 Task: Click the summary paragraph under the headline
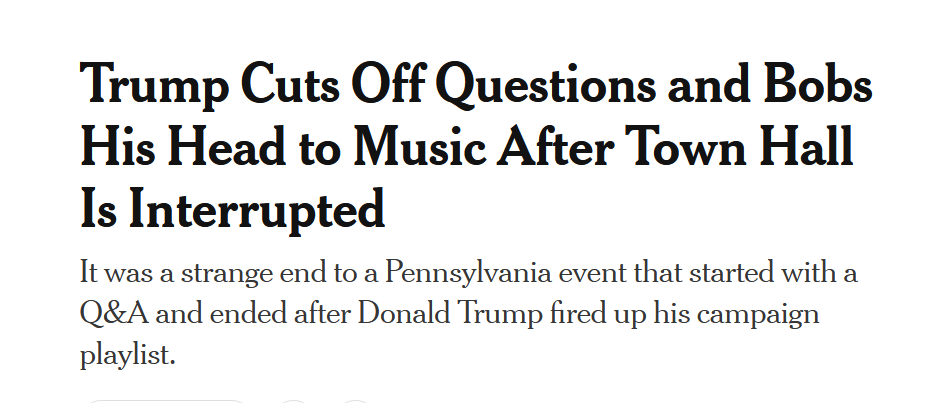coord(468,313)
